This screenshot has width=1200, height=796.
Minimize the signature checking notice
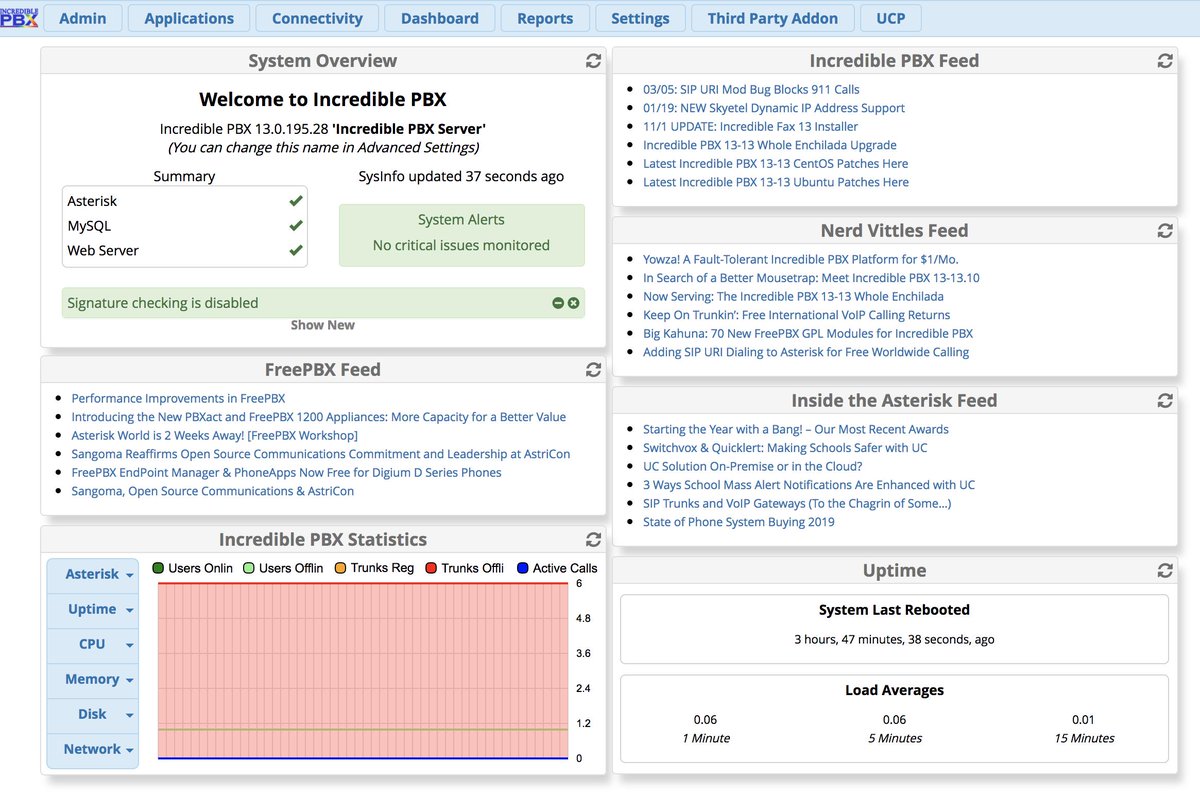point(558,303)
